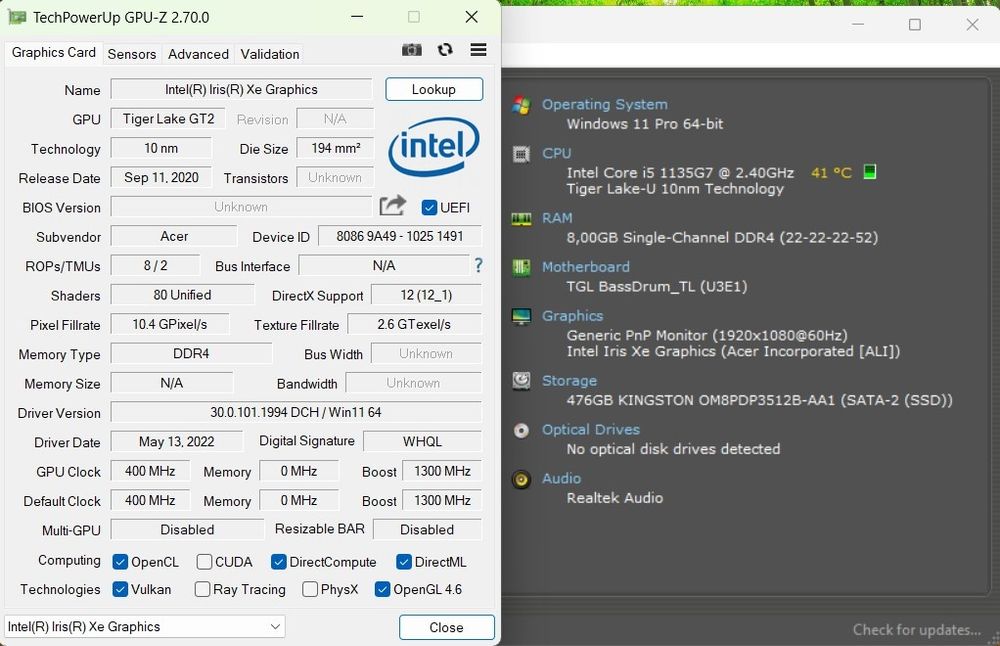Click the Release Date field Sep 11, 2020
The height and width of the screenshot is (646, 1000).
[x=161, y=177]
